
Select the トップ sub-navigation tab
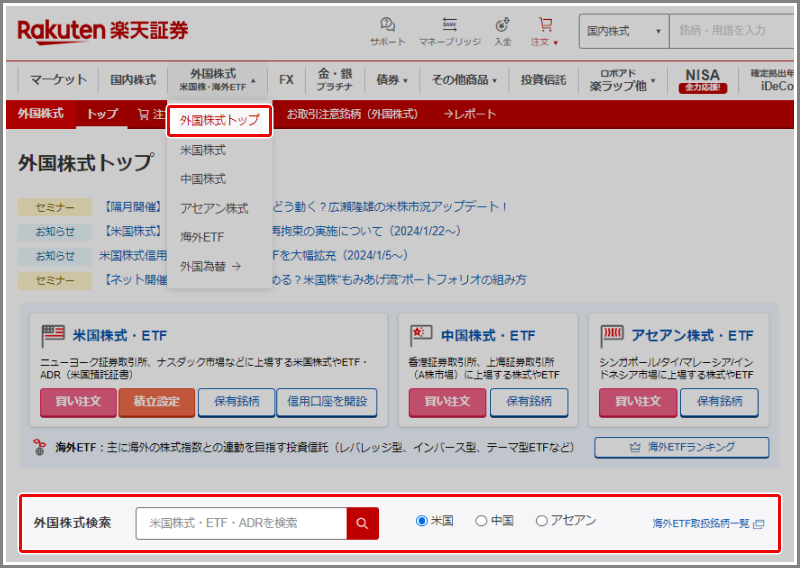pos(102,114)
